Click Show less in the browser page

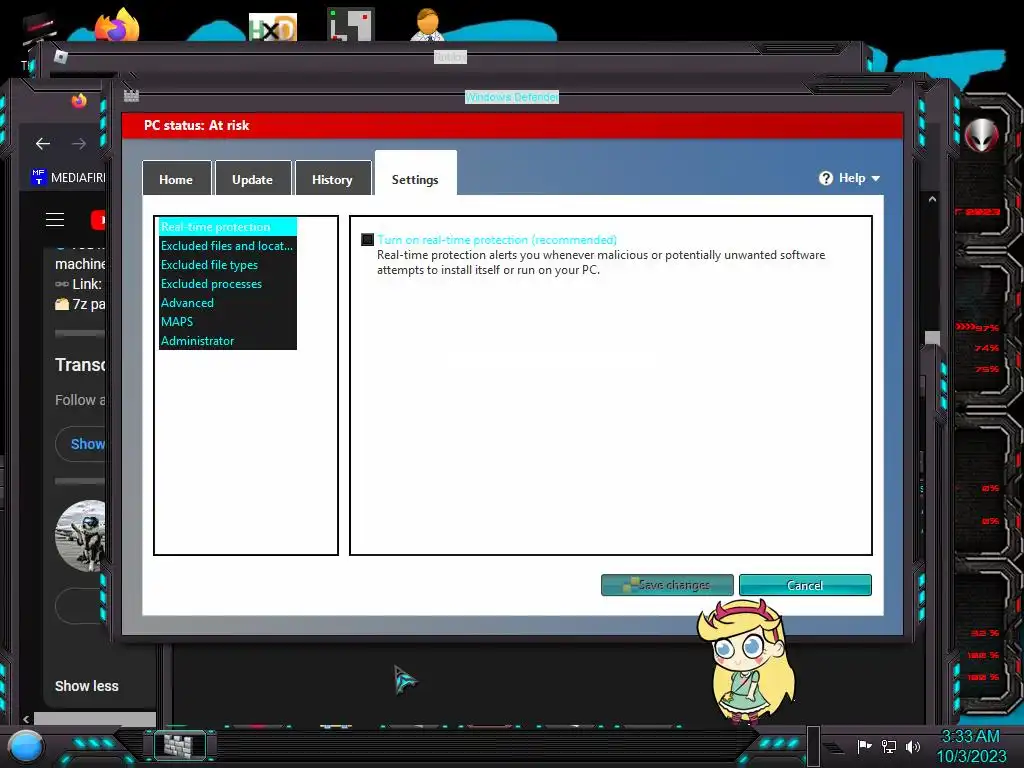pos(87,686)
